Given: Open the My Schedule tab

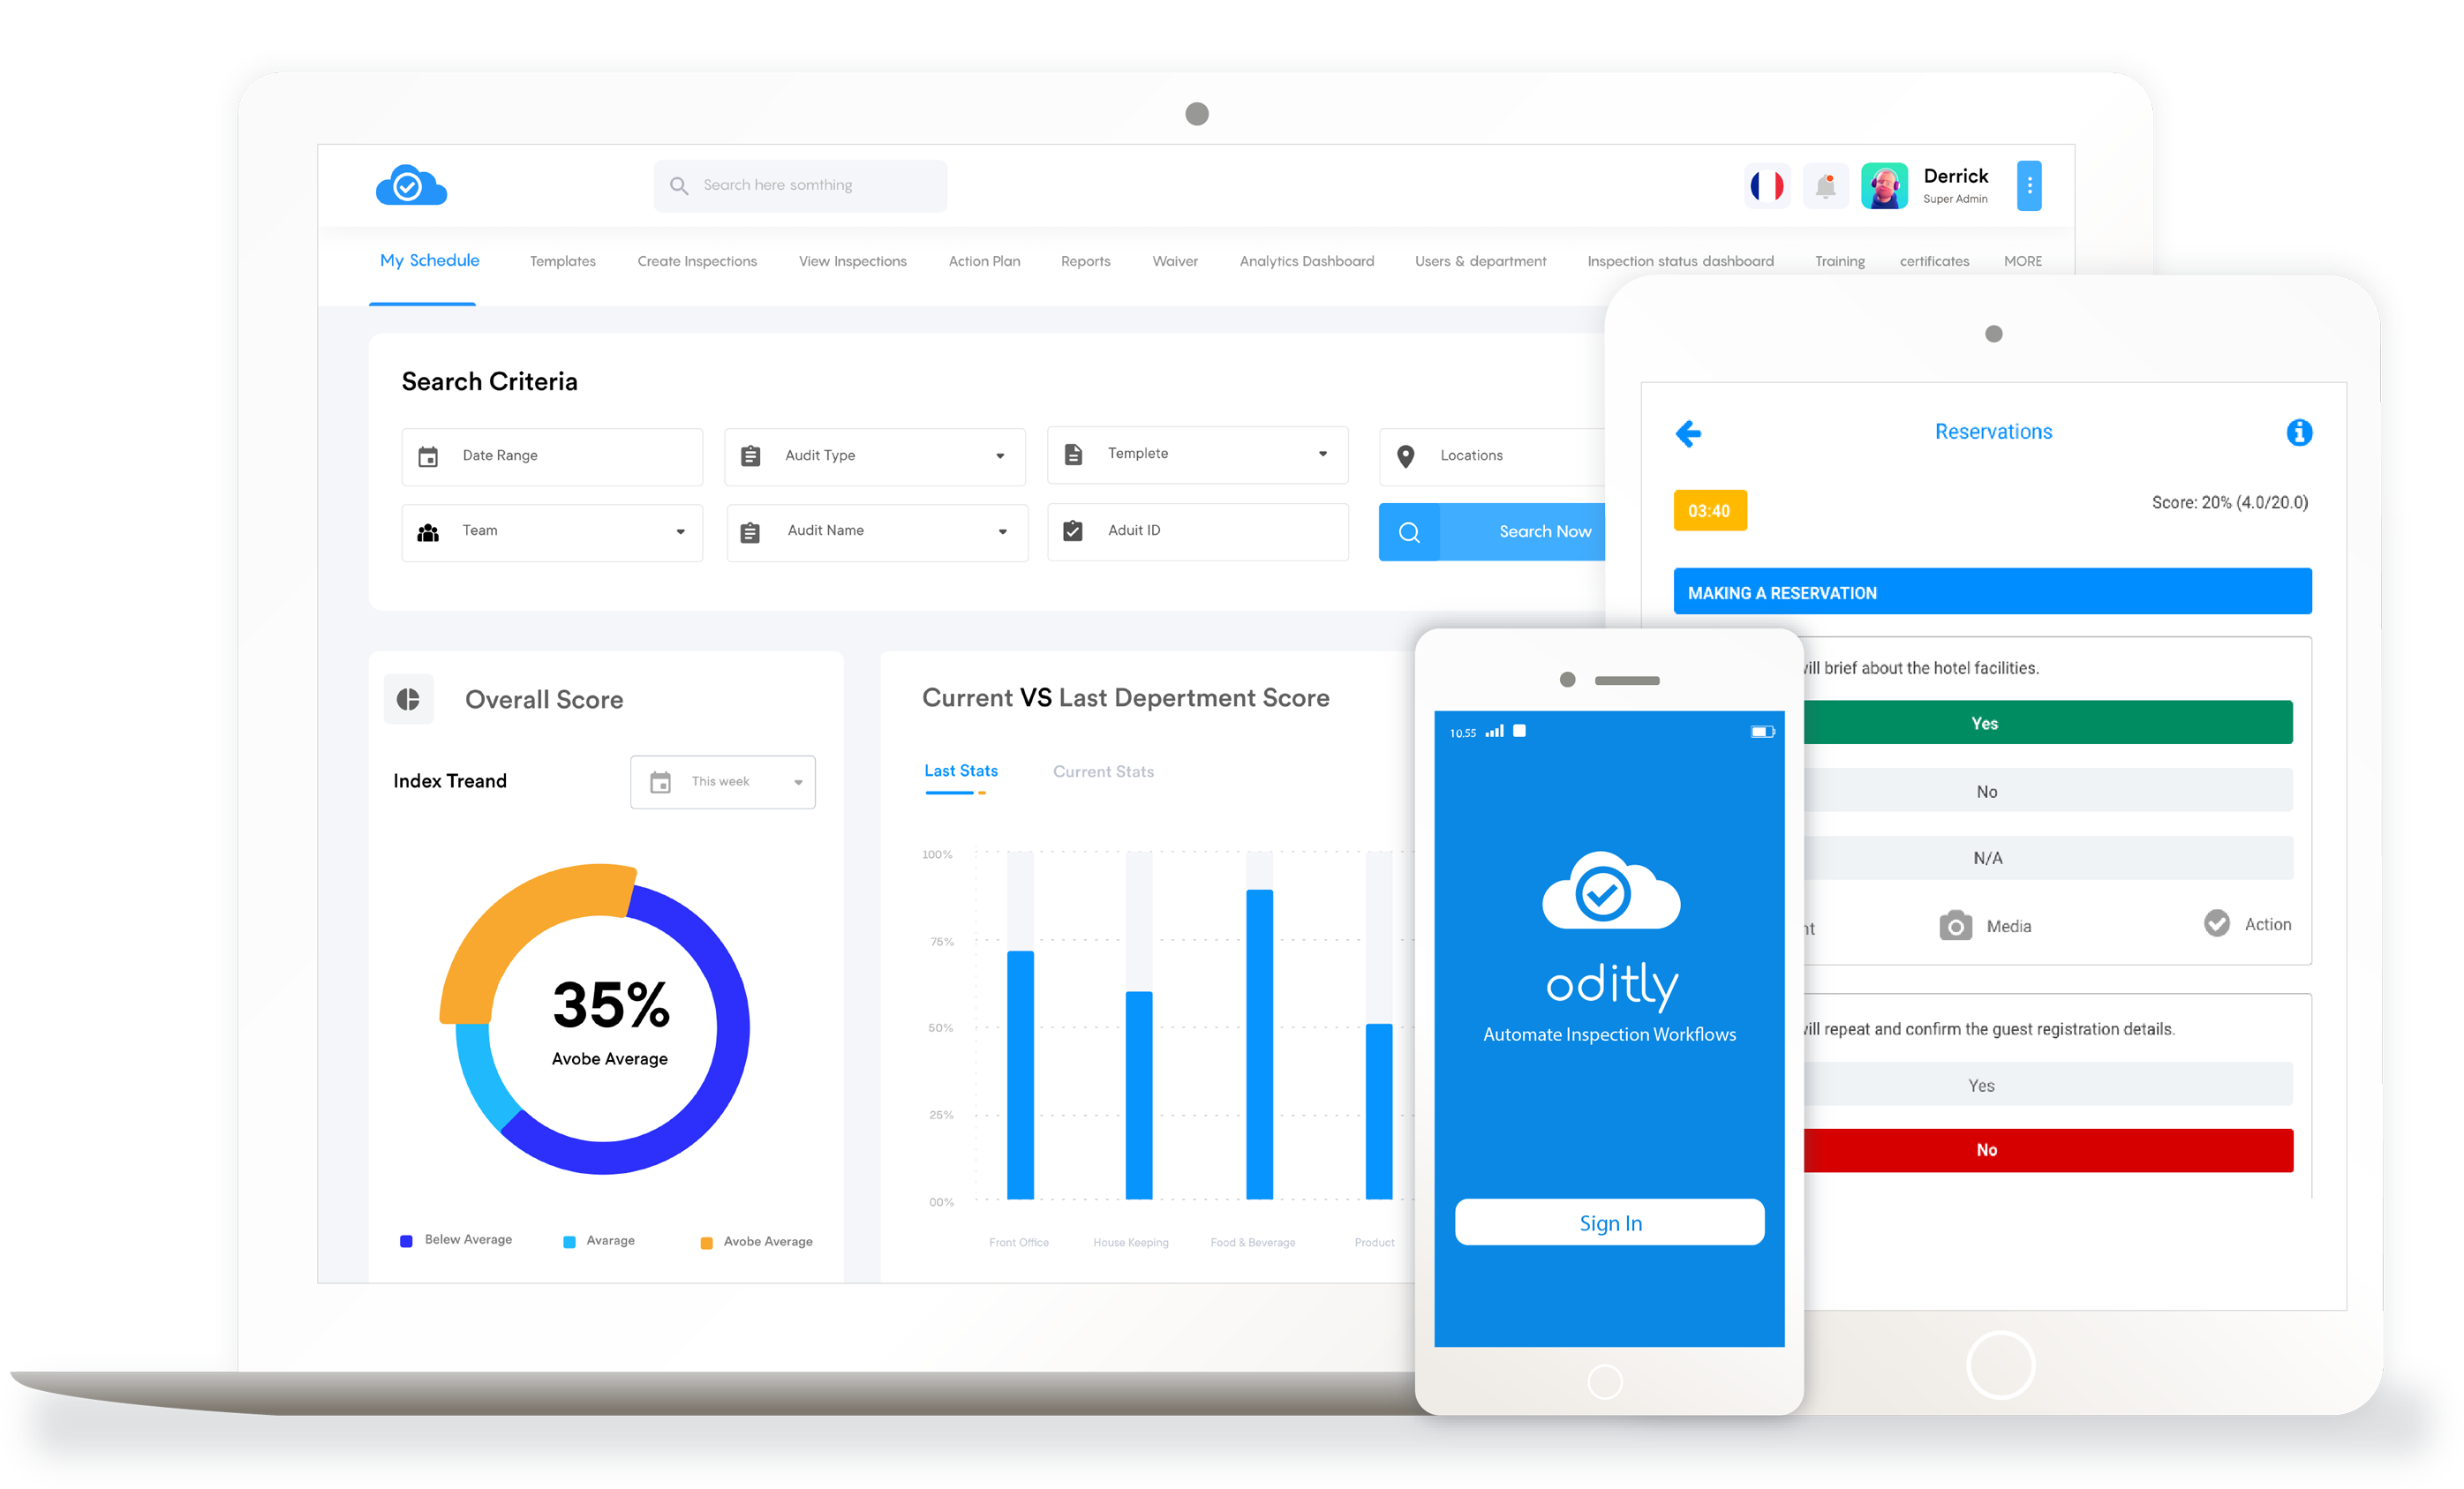Looking at the screenshot, I should point(429,260).
